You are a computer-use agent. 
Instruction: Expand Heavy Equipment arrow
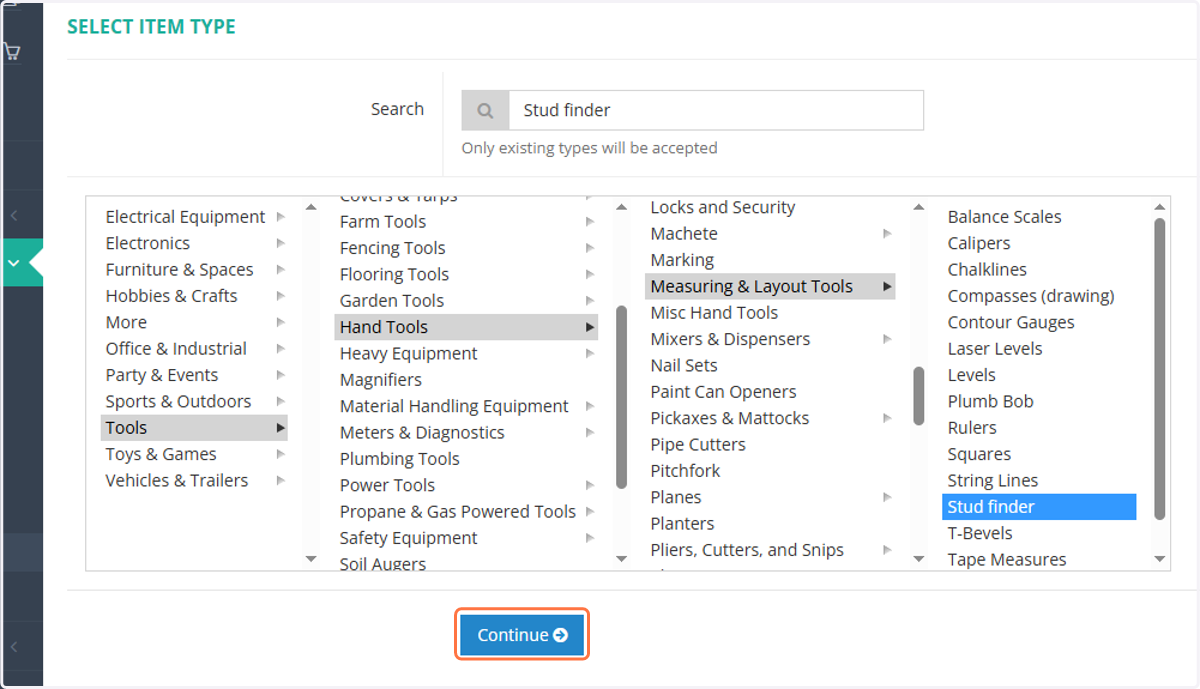590,354
